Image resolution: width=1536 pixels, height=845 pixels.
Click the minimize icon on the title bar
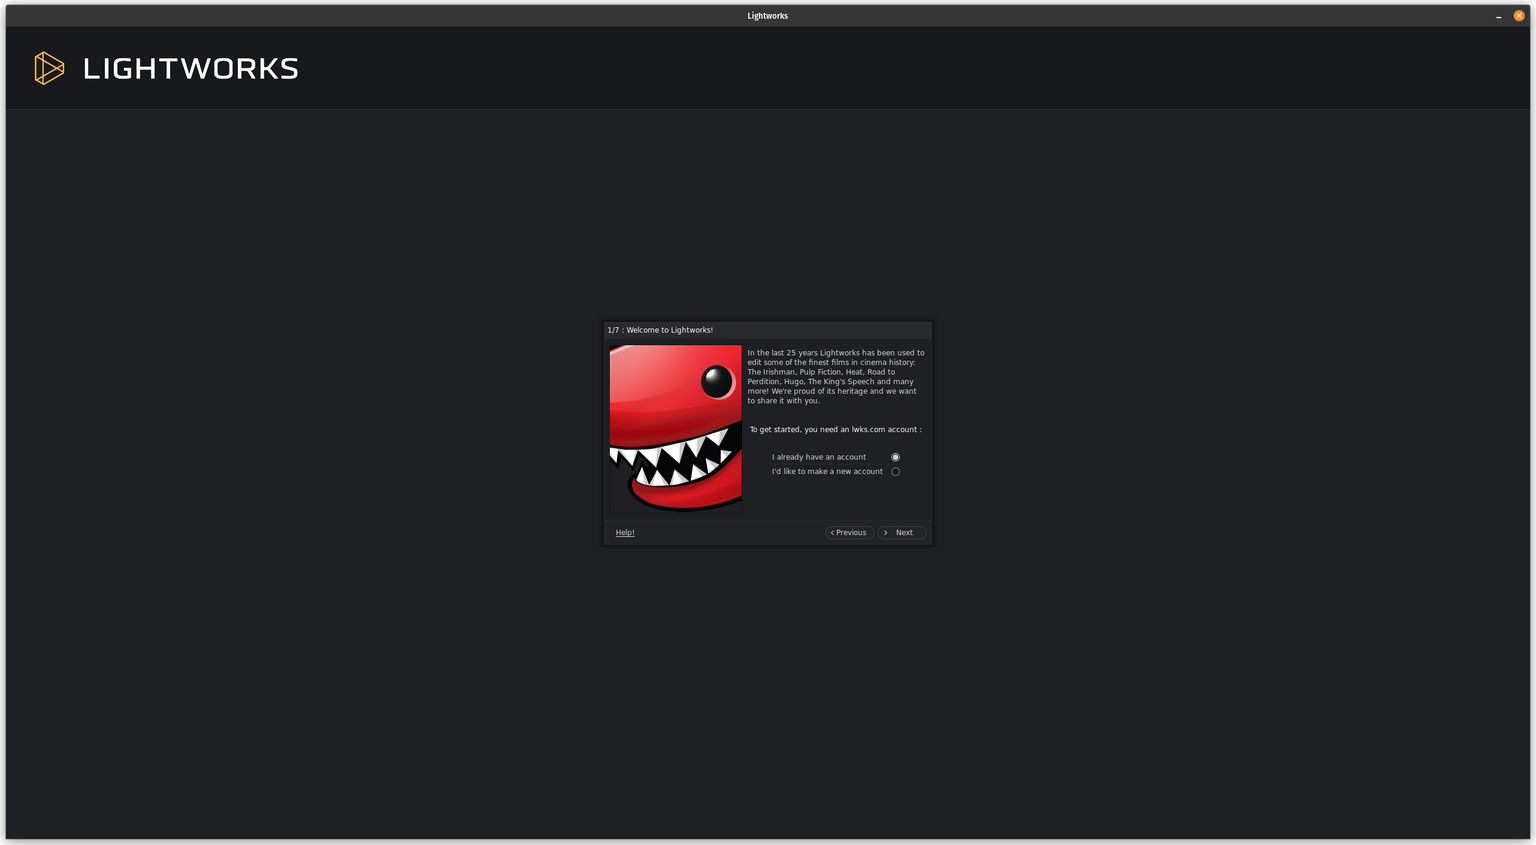[x=1497, y=16]
